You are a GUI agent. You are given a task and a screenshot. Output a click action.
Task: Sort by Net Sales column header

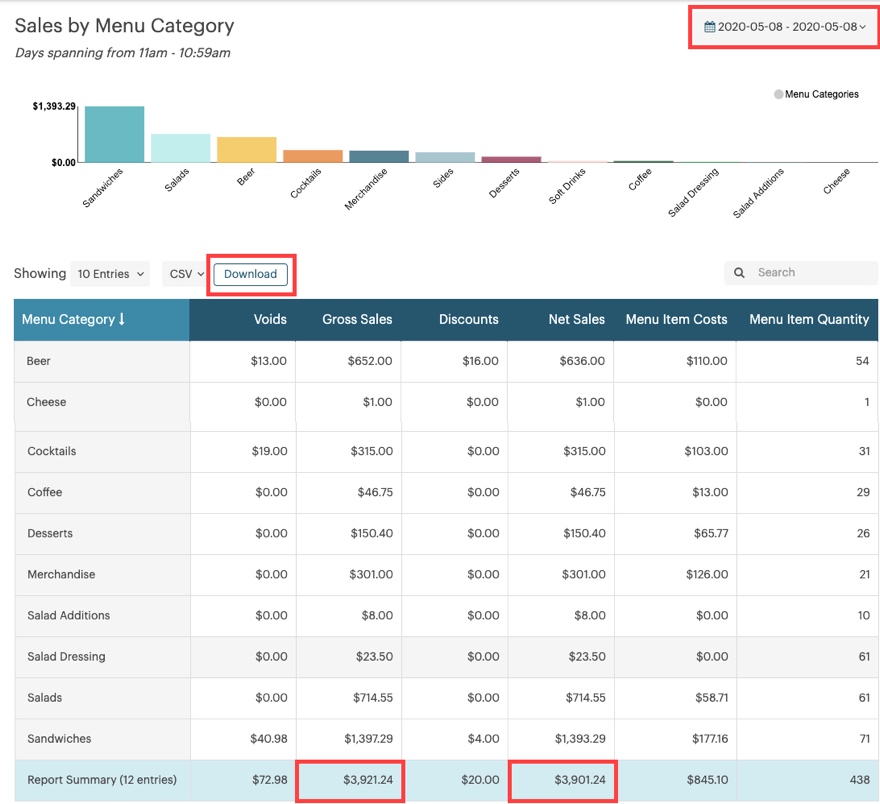point(576,320)
